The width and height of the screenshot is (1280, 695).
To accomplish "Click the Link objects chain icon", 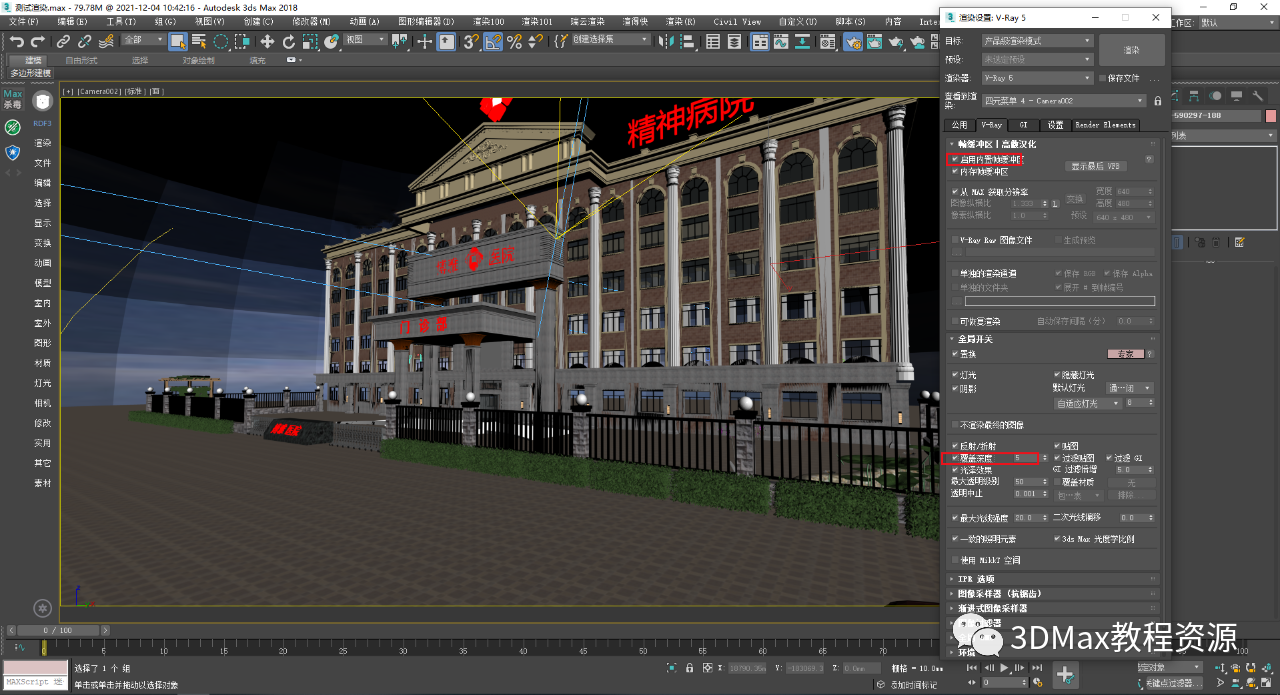I will (63, 41).
